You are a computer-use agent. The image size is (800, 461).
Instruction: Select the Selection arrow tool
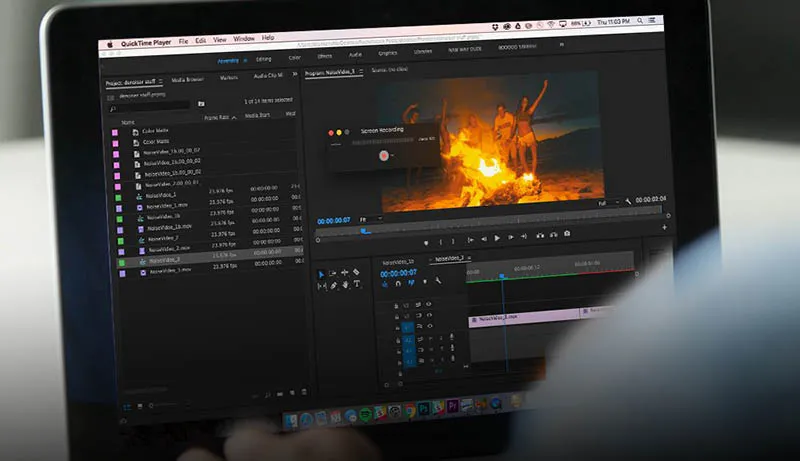321,273
